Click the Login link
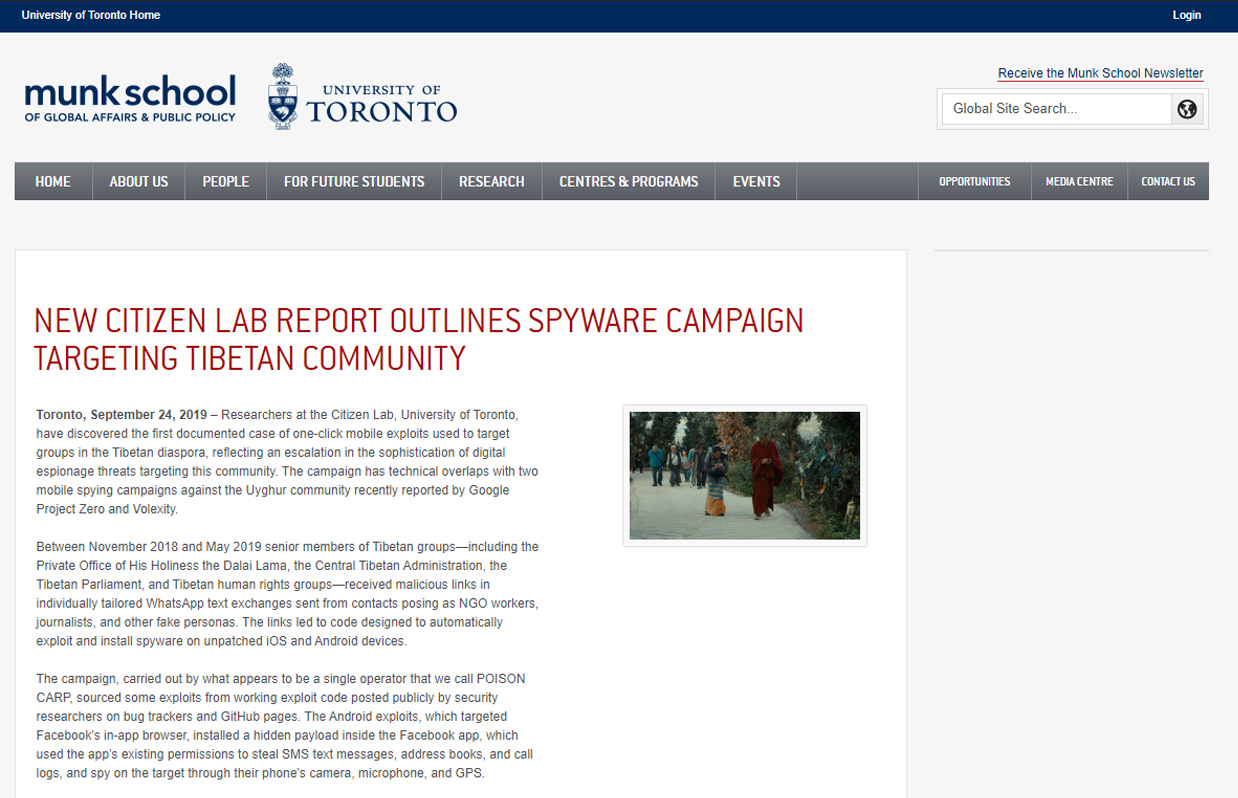This screenshot has height=798, width=1238. tap(1186, 15)
